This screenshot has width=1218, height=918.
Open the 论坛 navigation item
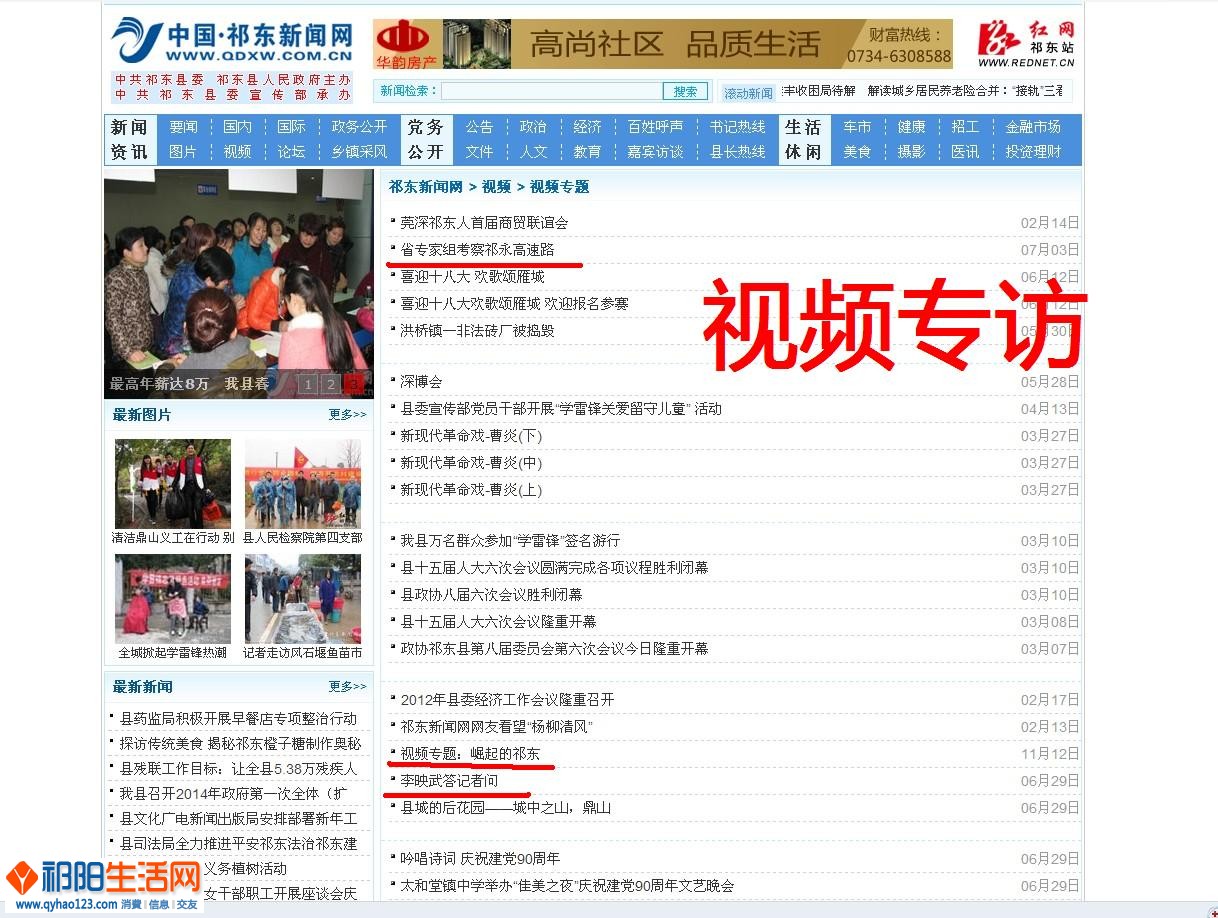pos(291,152)
